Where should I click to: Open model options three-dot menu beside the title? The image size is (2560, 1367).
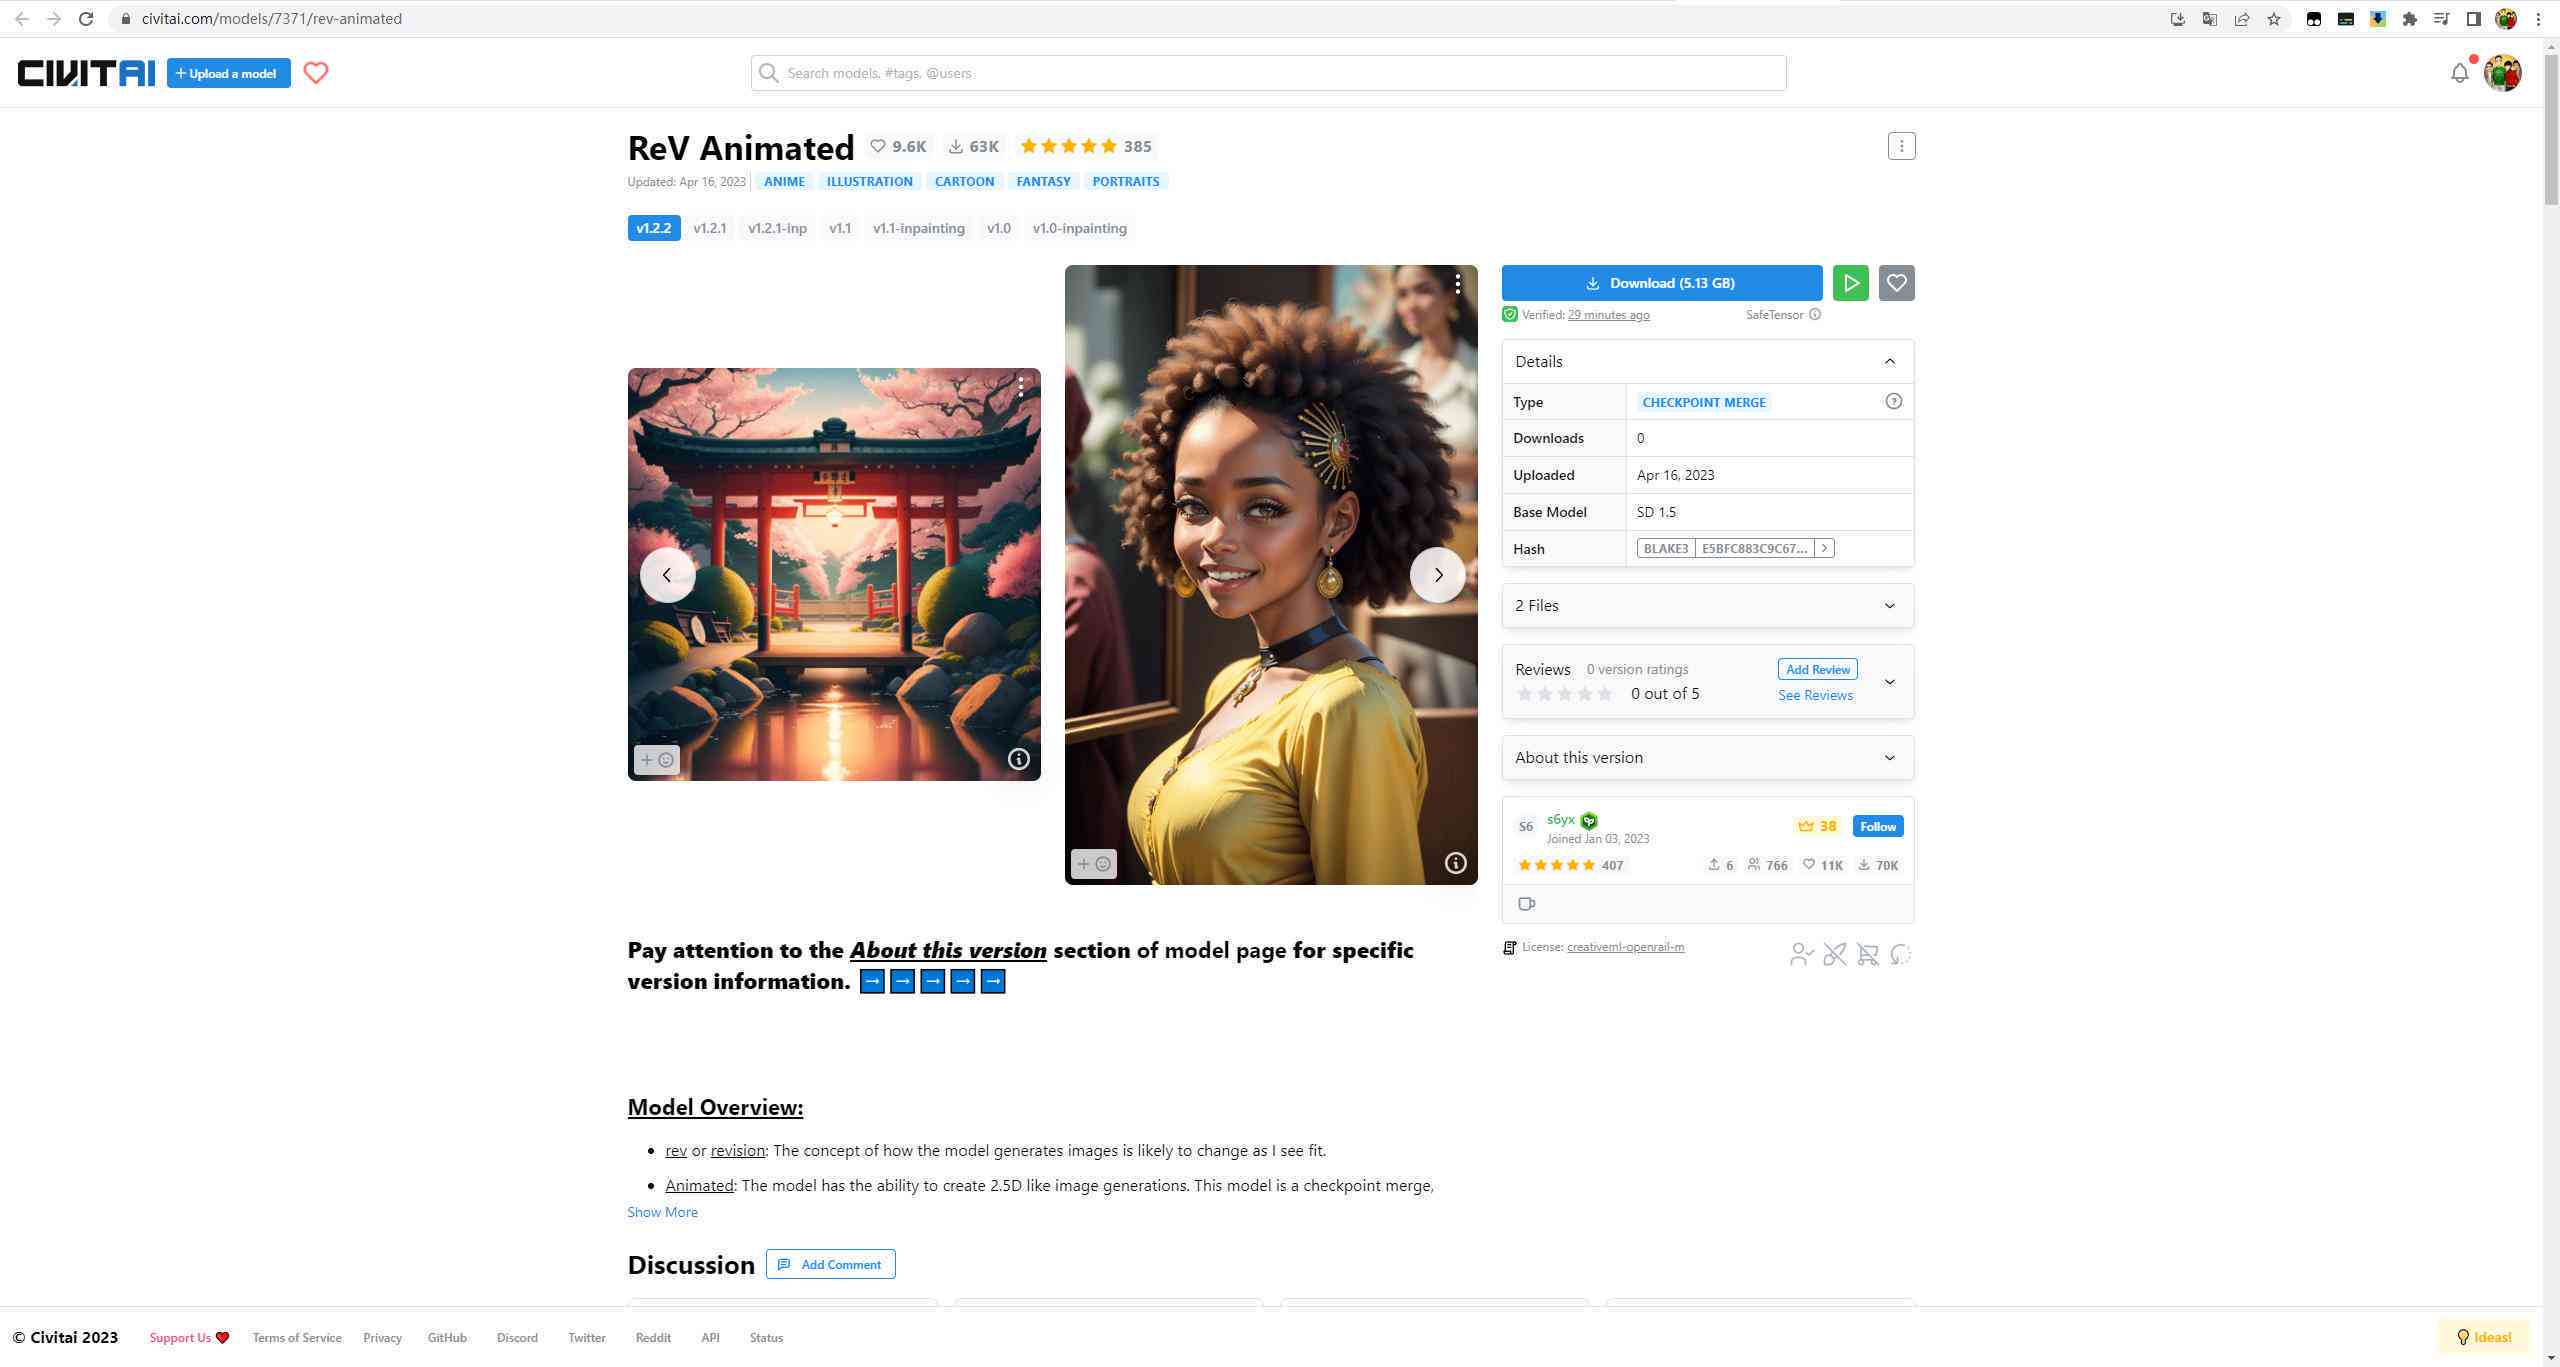point(1901,146)
